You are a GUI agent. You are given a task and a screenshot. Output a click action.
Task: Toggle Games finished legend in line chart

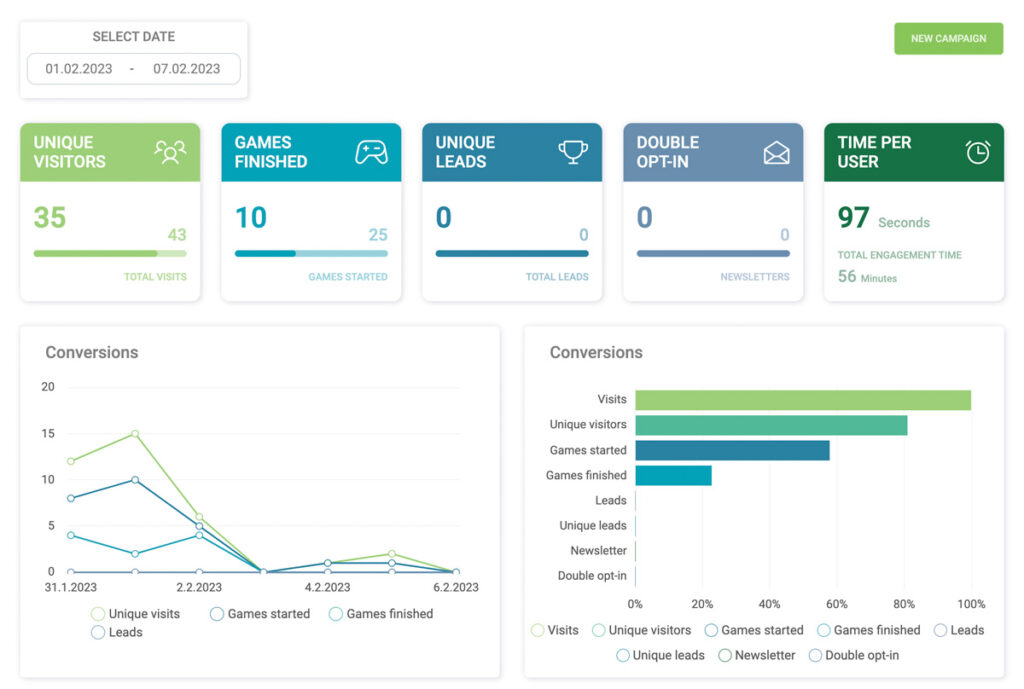(381, 614)
